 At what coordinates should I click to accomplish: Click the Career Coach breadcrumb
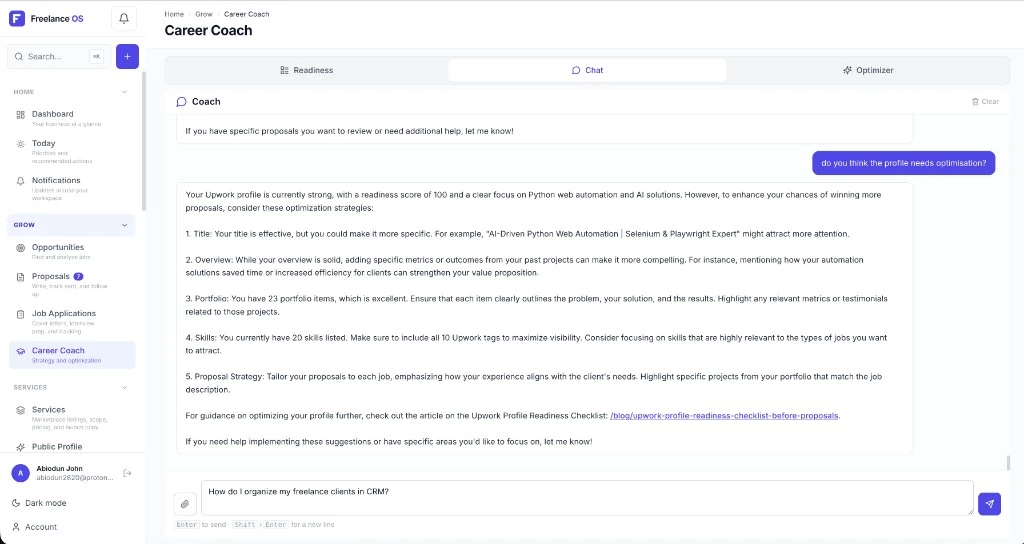point(246,14)
